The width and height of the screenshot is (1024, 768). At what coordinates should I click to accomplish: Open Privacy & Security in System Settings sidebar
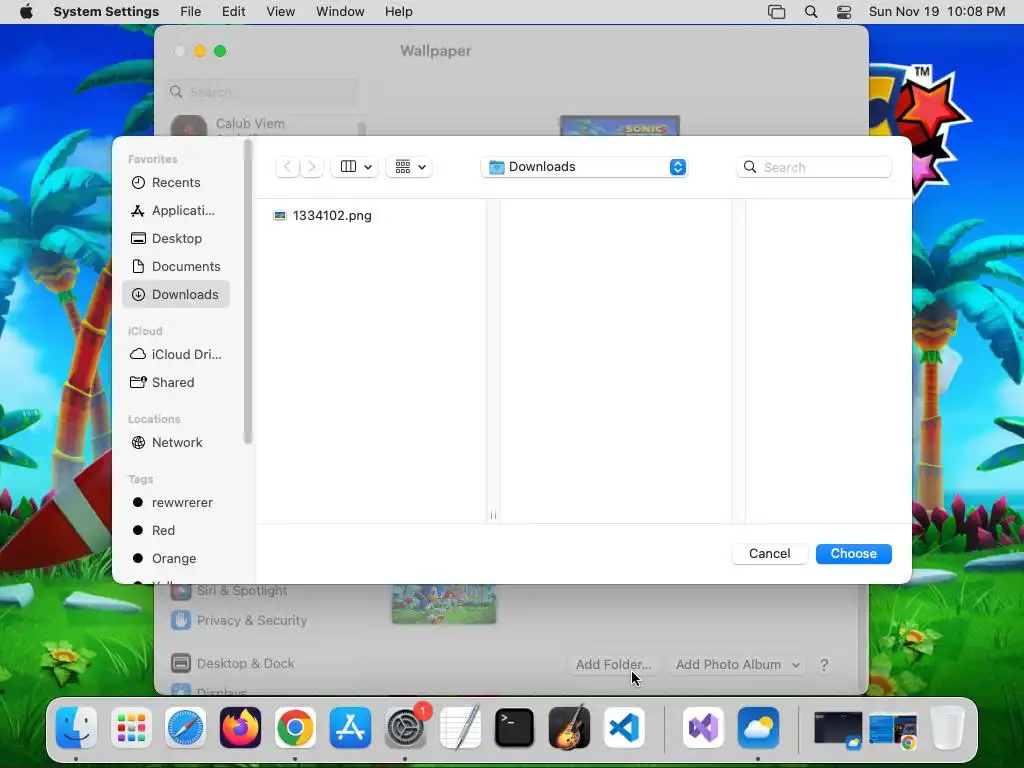[x=239, y=620]
